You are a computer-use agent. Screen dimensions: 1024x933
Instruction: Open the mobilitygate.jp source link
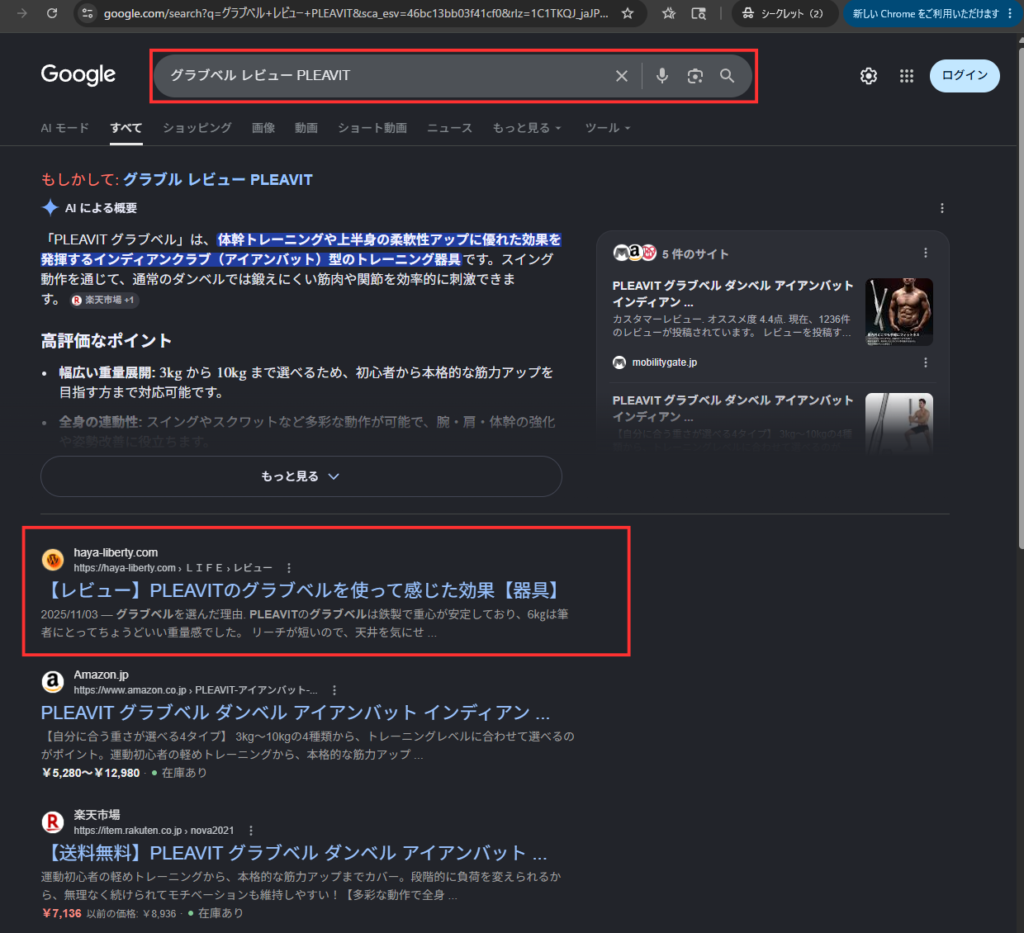pyautogui.click(x=664, y=362)
